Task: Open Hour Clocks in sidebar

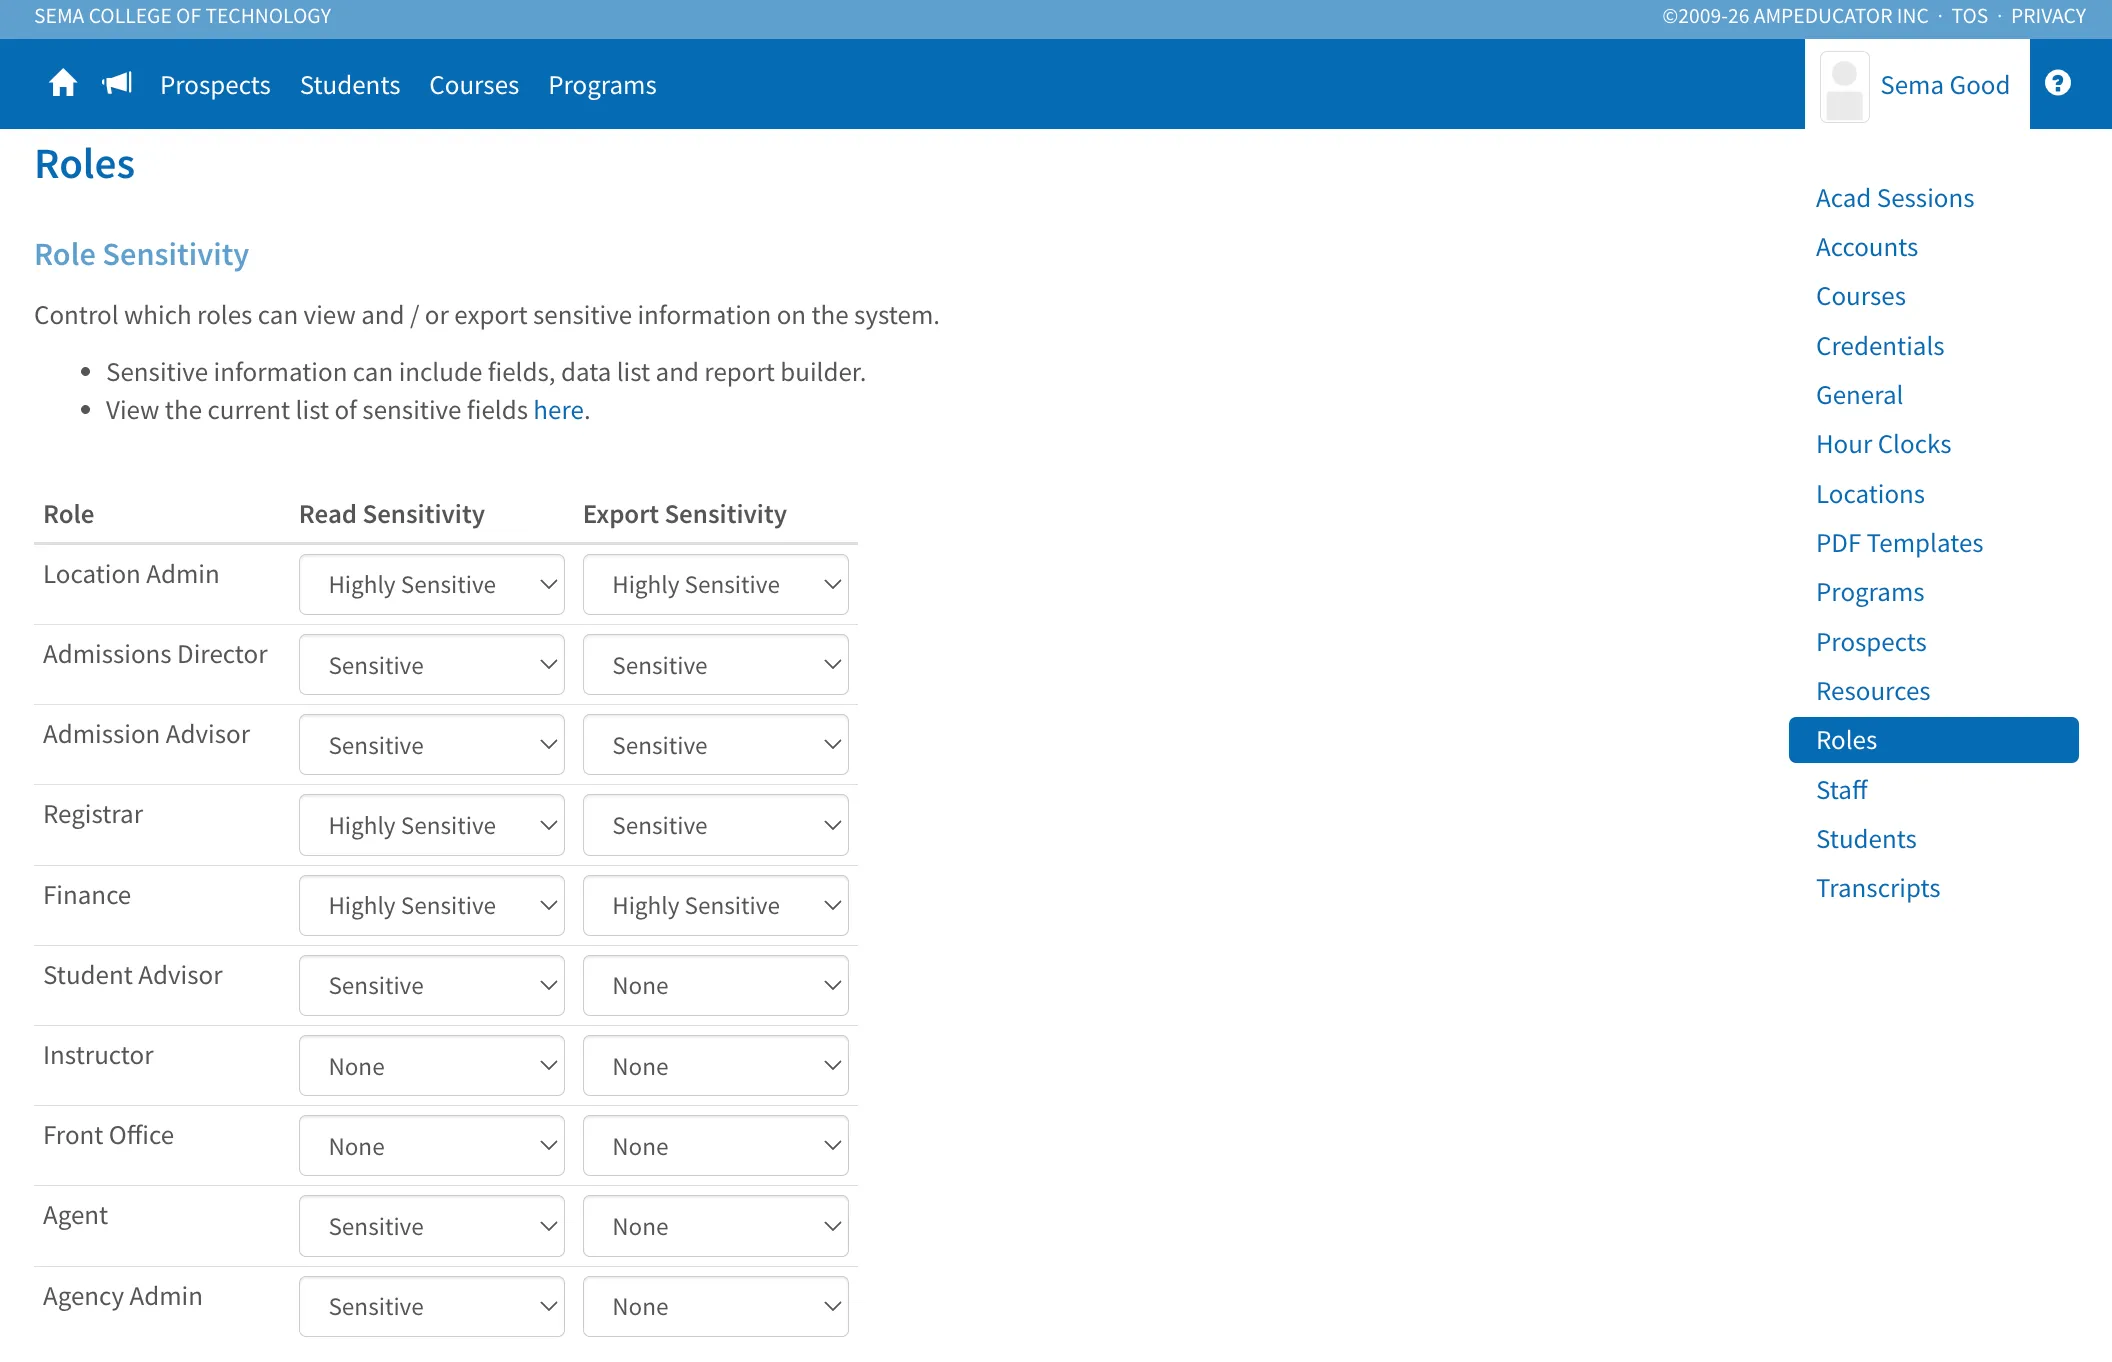Action: (1883, 444)
